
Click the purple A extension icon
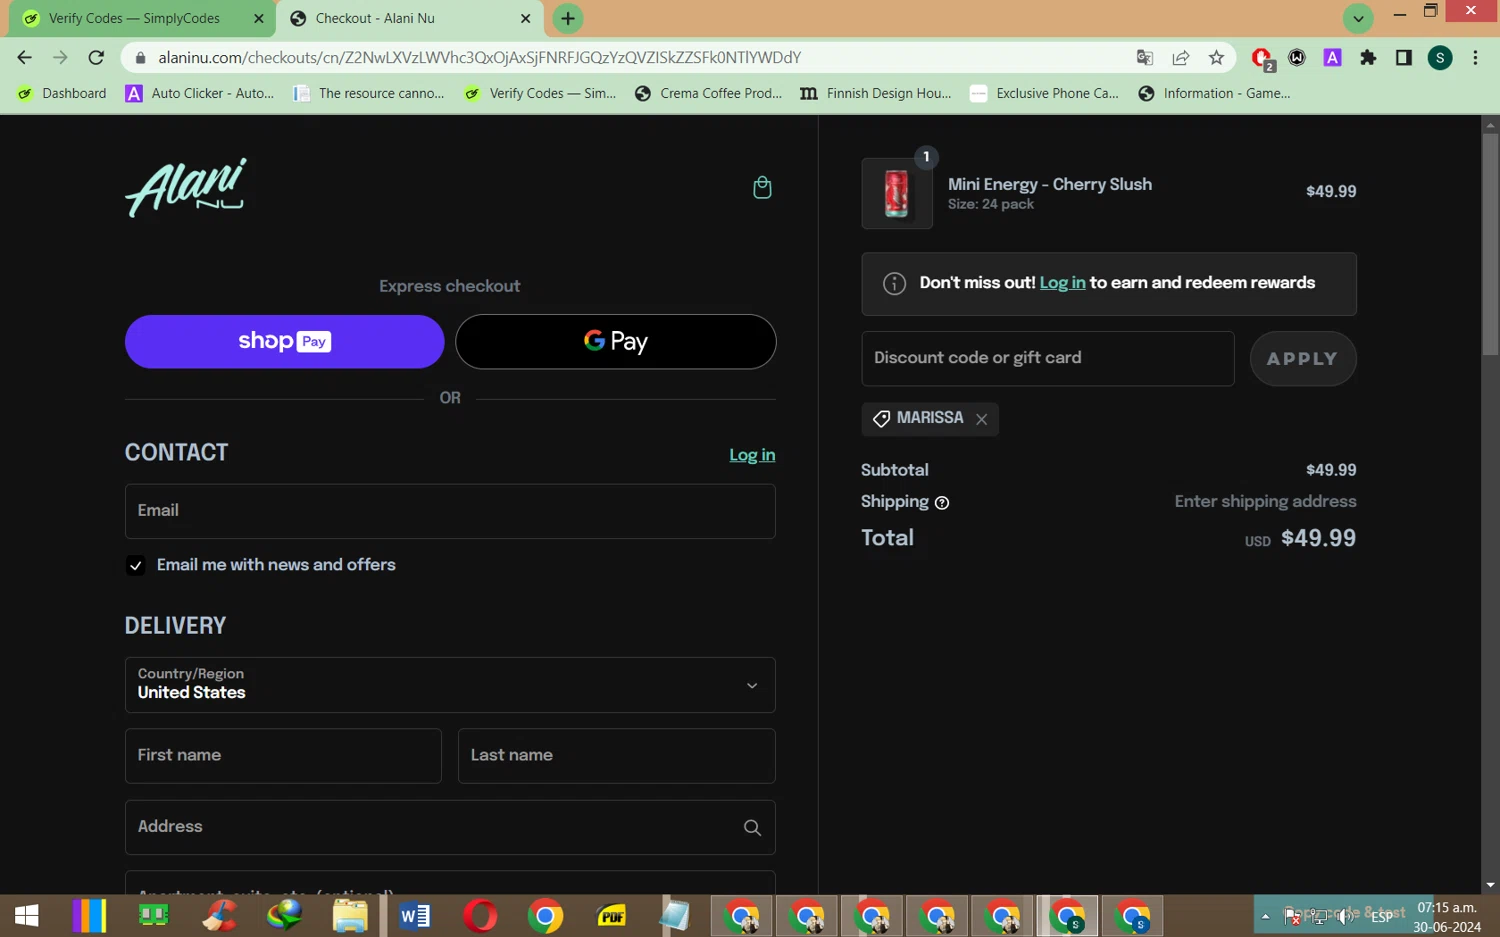click(1332, 58)
